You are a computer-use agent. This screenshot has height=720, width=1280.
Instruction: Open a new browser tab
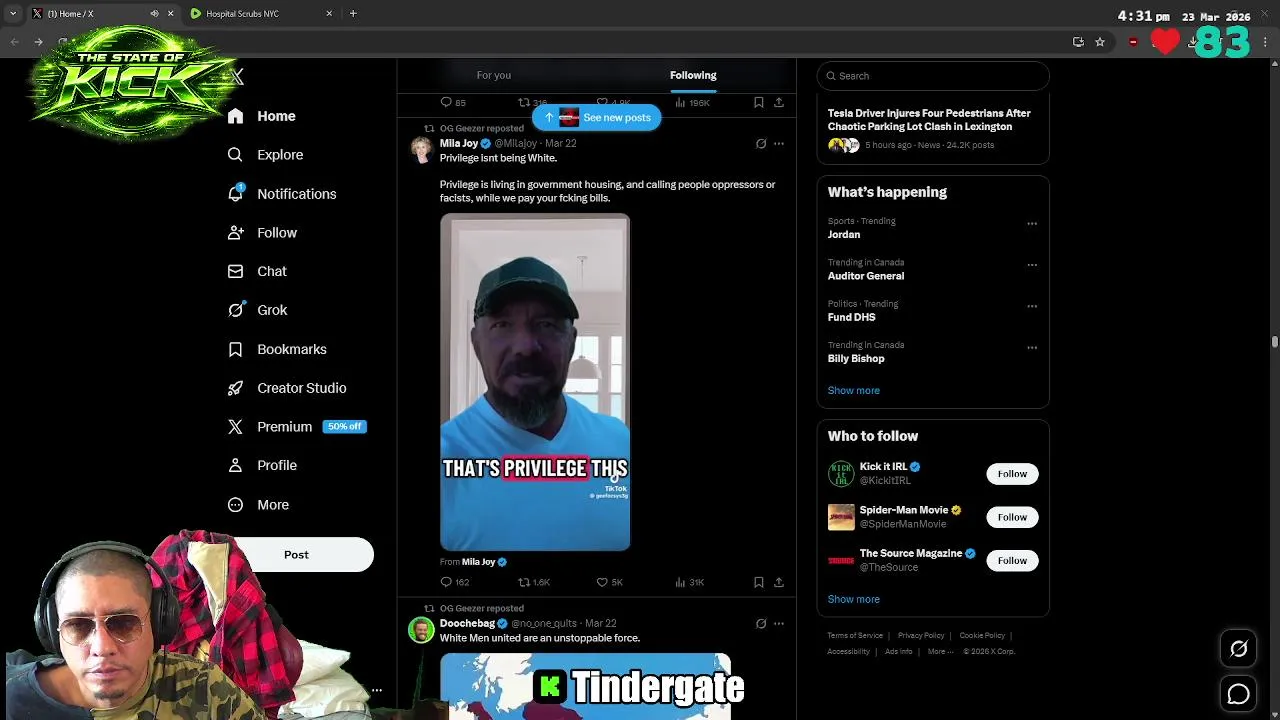tap(353, 14)
